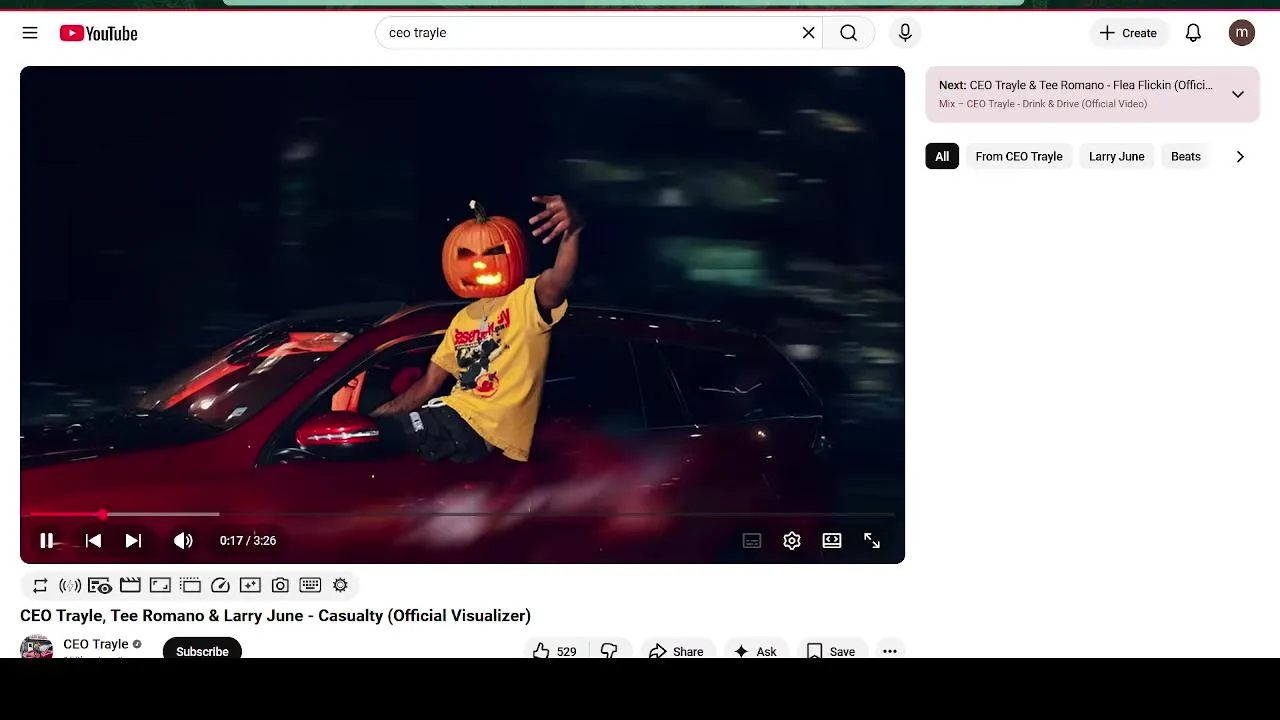This screenshot has width=1280, height=720.
Task: Click the Ask button
Action: (756, 650)
